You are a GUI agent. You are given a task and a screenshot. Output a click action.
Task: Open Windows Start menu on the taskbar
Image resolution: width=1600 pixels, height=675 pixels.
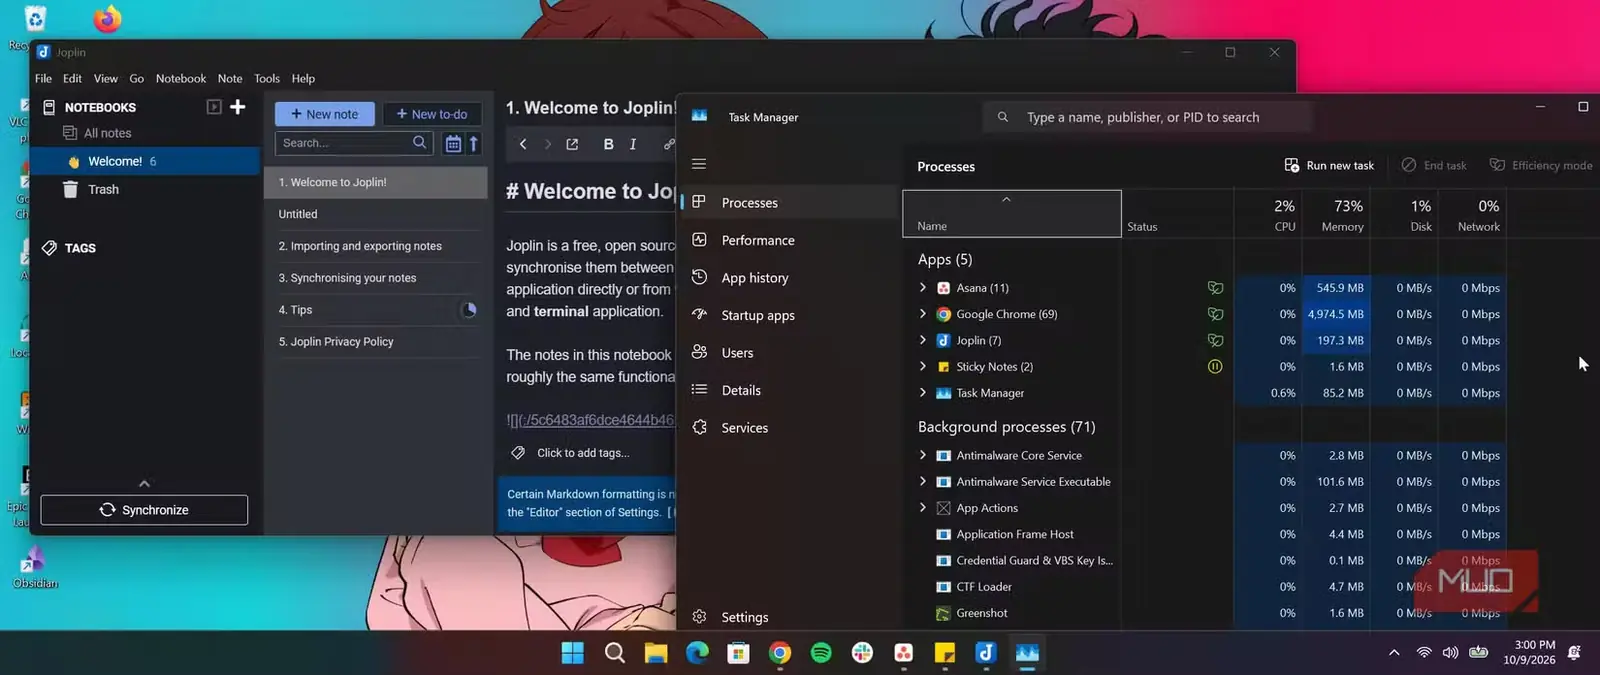point(573,653)
